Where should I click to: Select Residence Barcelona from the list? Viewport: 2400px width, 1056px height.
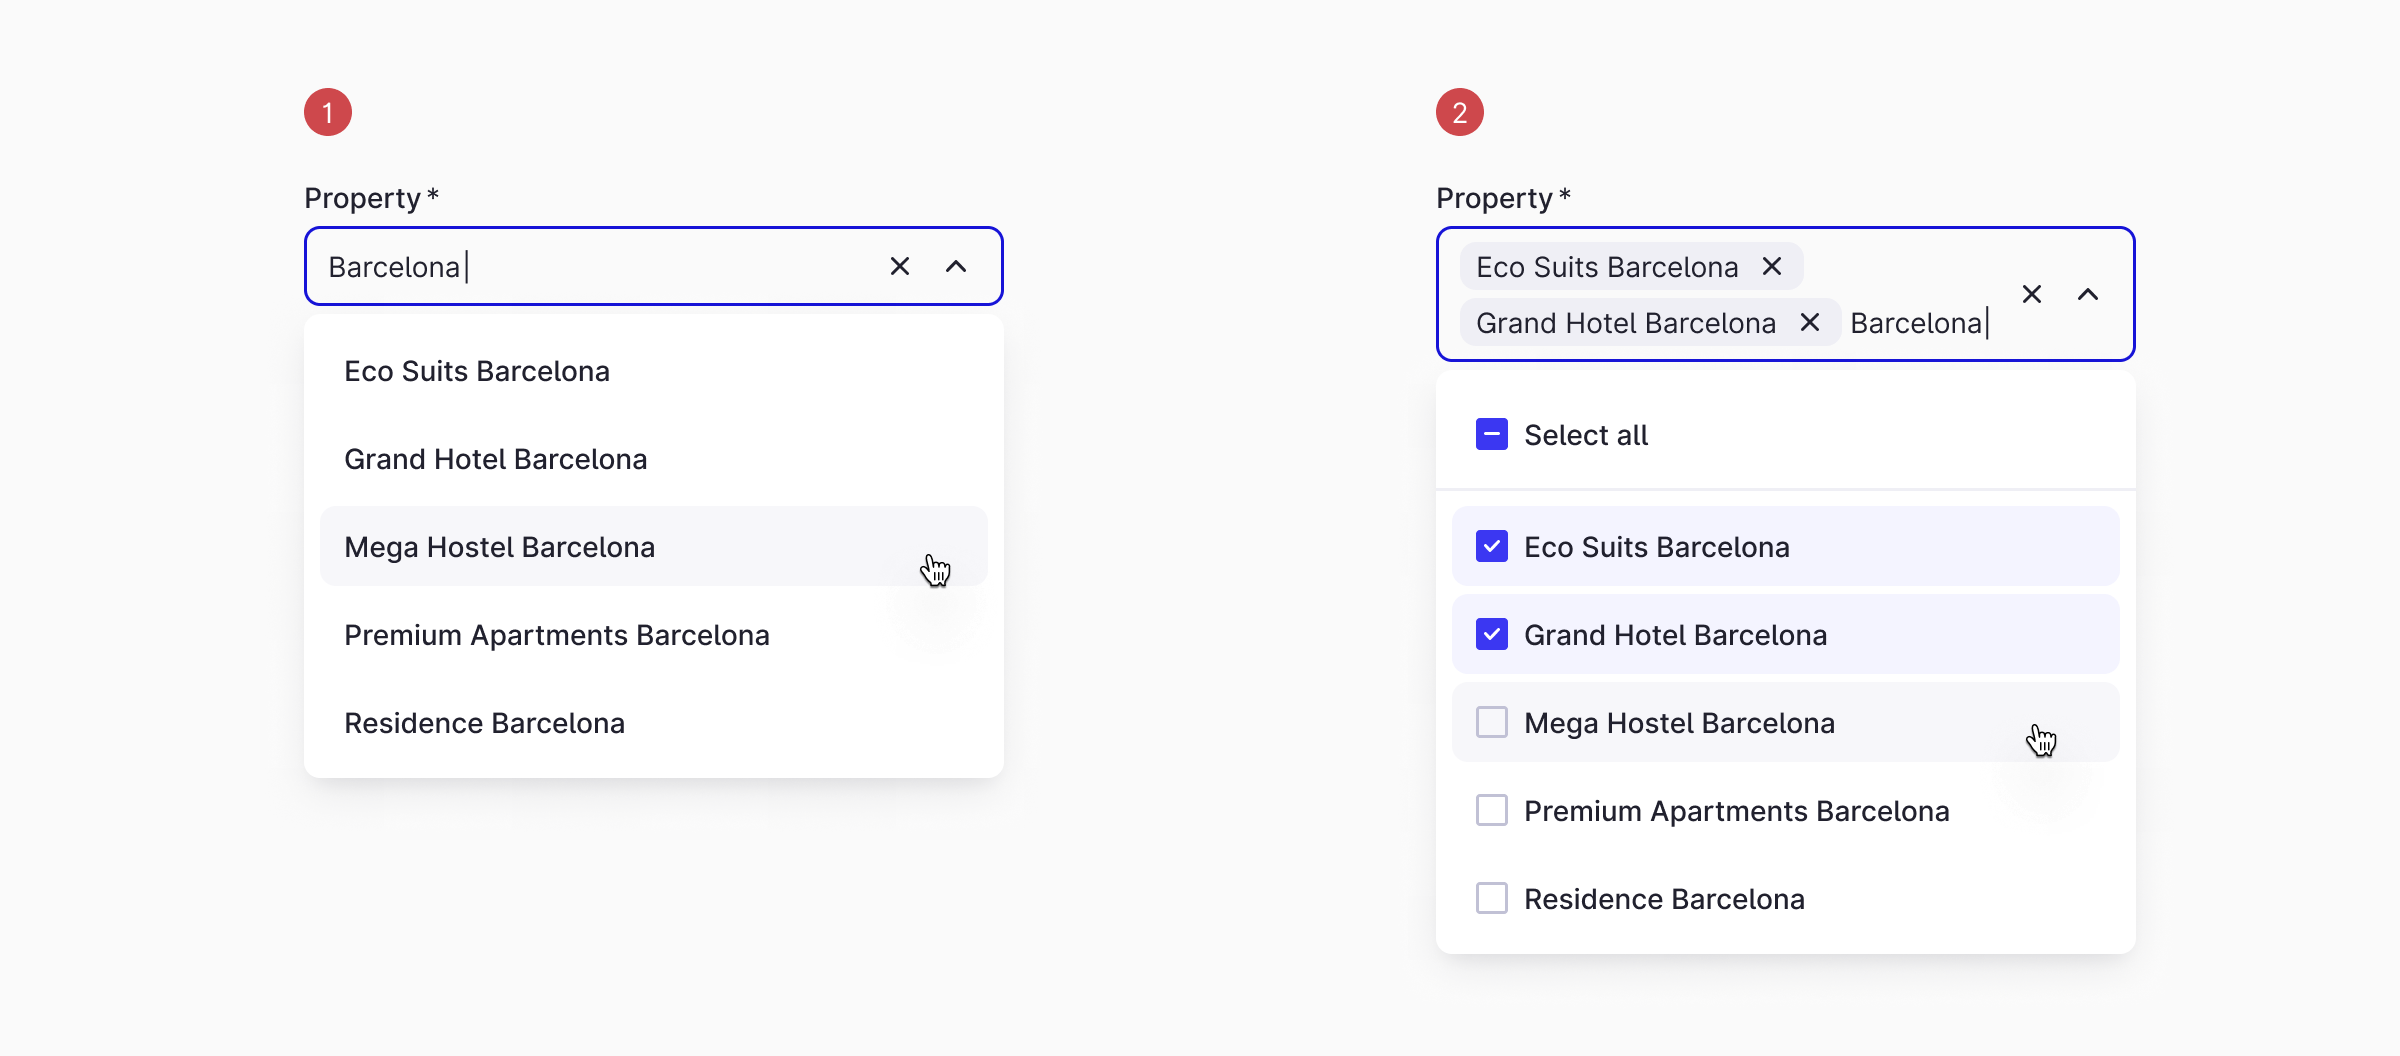(484, 722)
